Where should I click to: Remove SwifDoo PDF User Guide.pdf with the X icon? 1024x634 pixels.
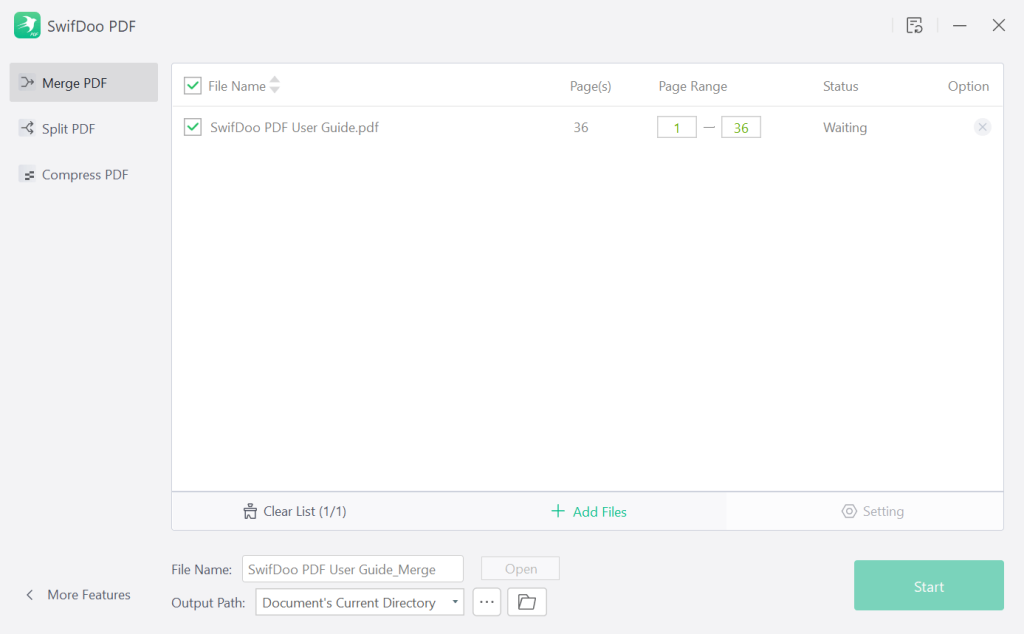[982, 127]
